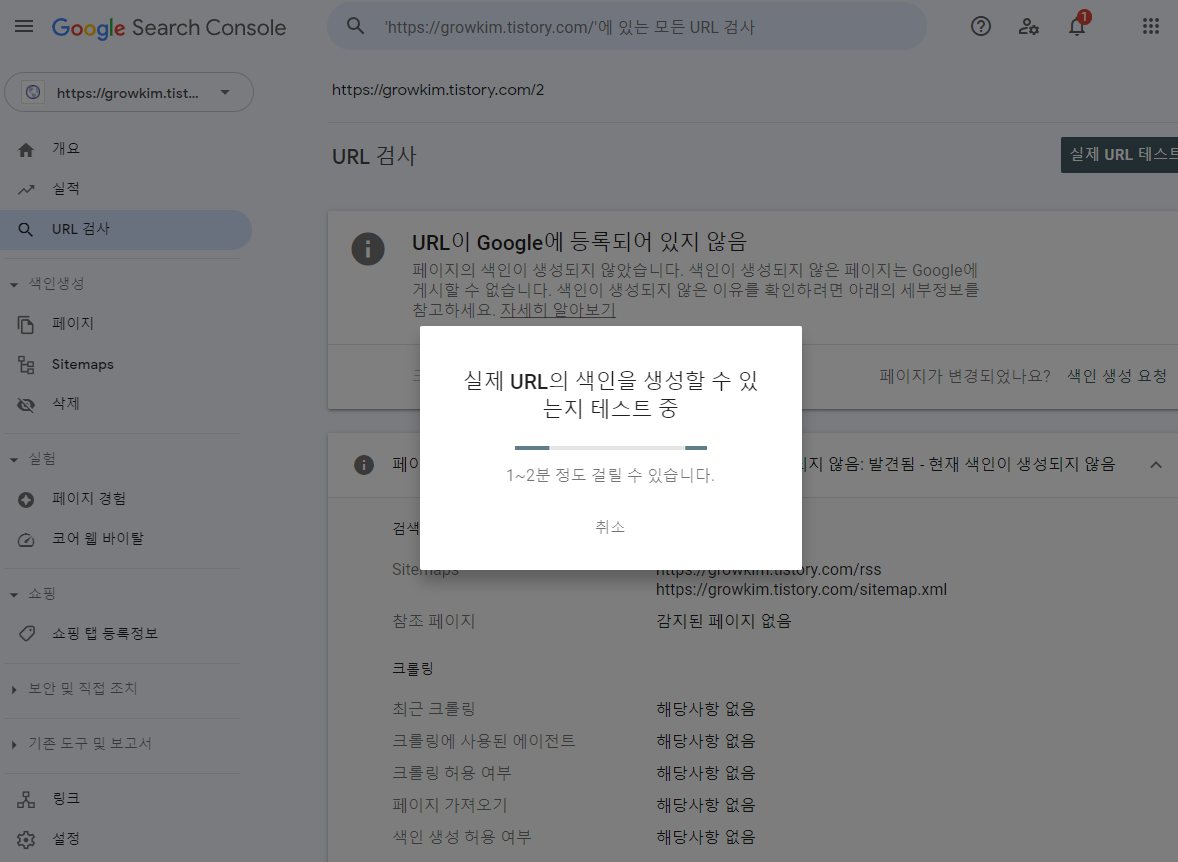Click the test progress bar in the dialog
Screen dimensions: 1178x862
click(x=611, y=448)
